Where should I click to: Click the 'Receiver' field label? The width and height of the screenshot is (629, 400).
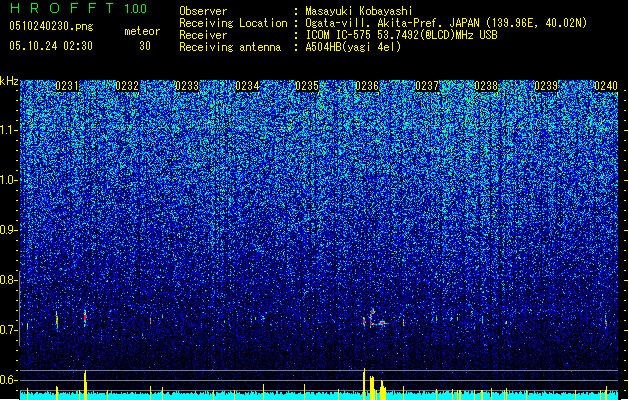(203, 35)
